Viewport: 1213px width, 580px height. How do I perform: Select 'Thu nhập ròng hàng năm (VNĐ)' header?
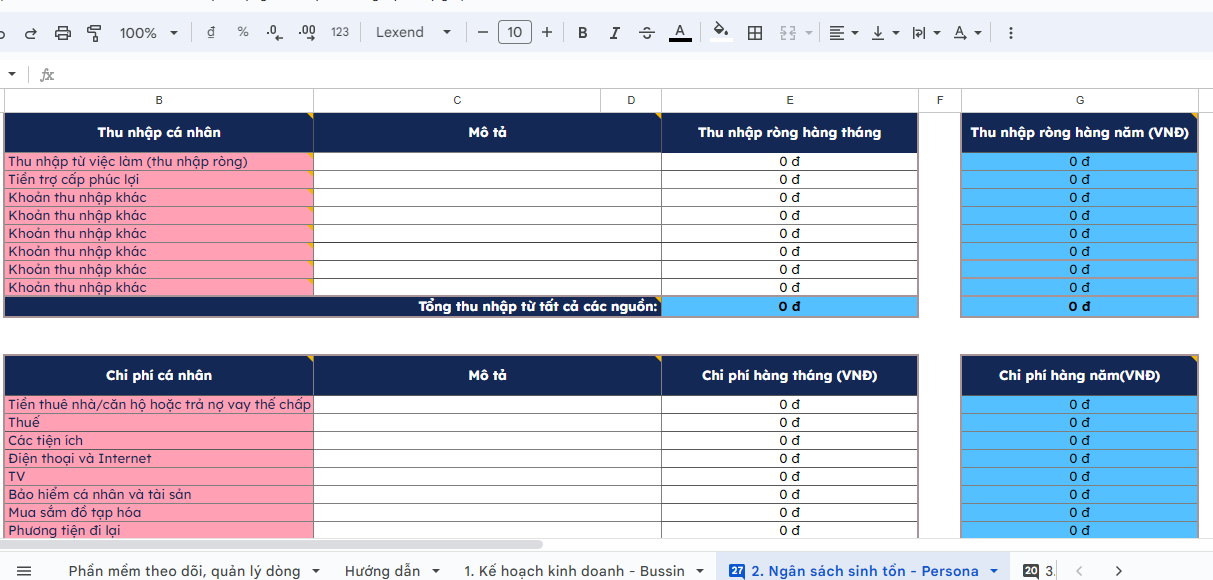tap(1080, 132)
